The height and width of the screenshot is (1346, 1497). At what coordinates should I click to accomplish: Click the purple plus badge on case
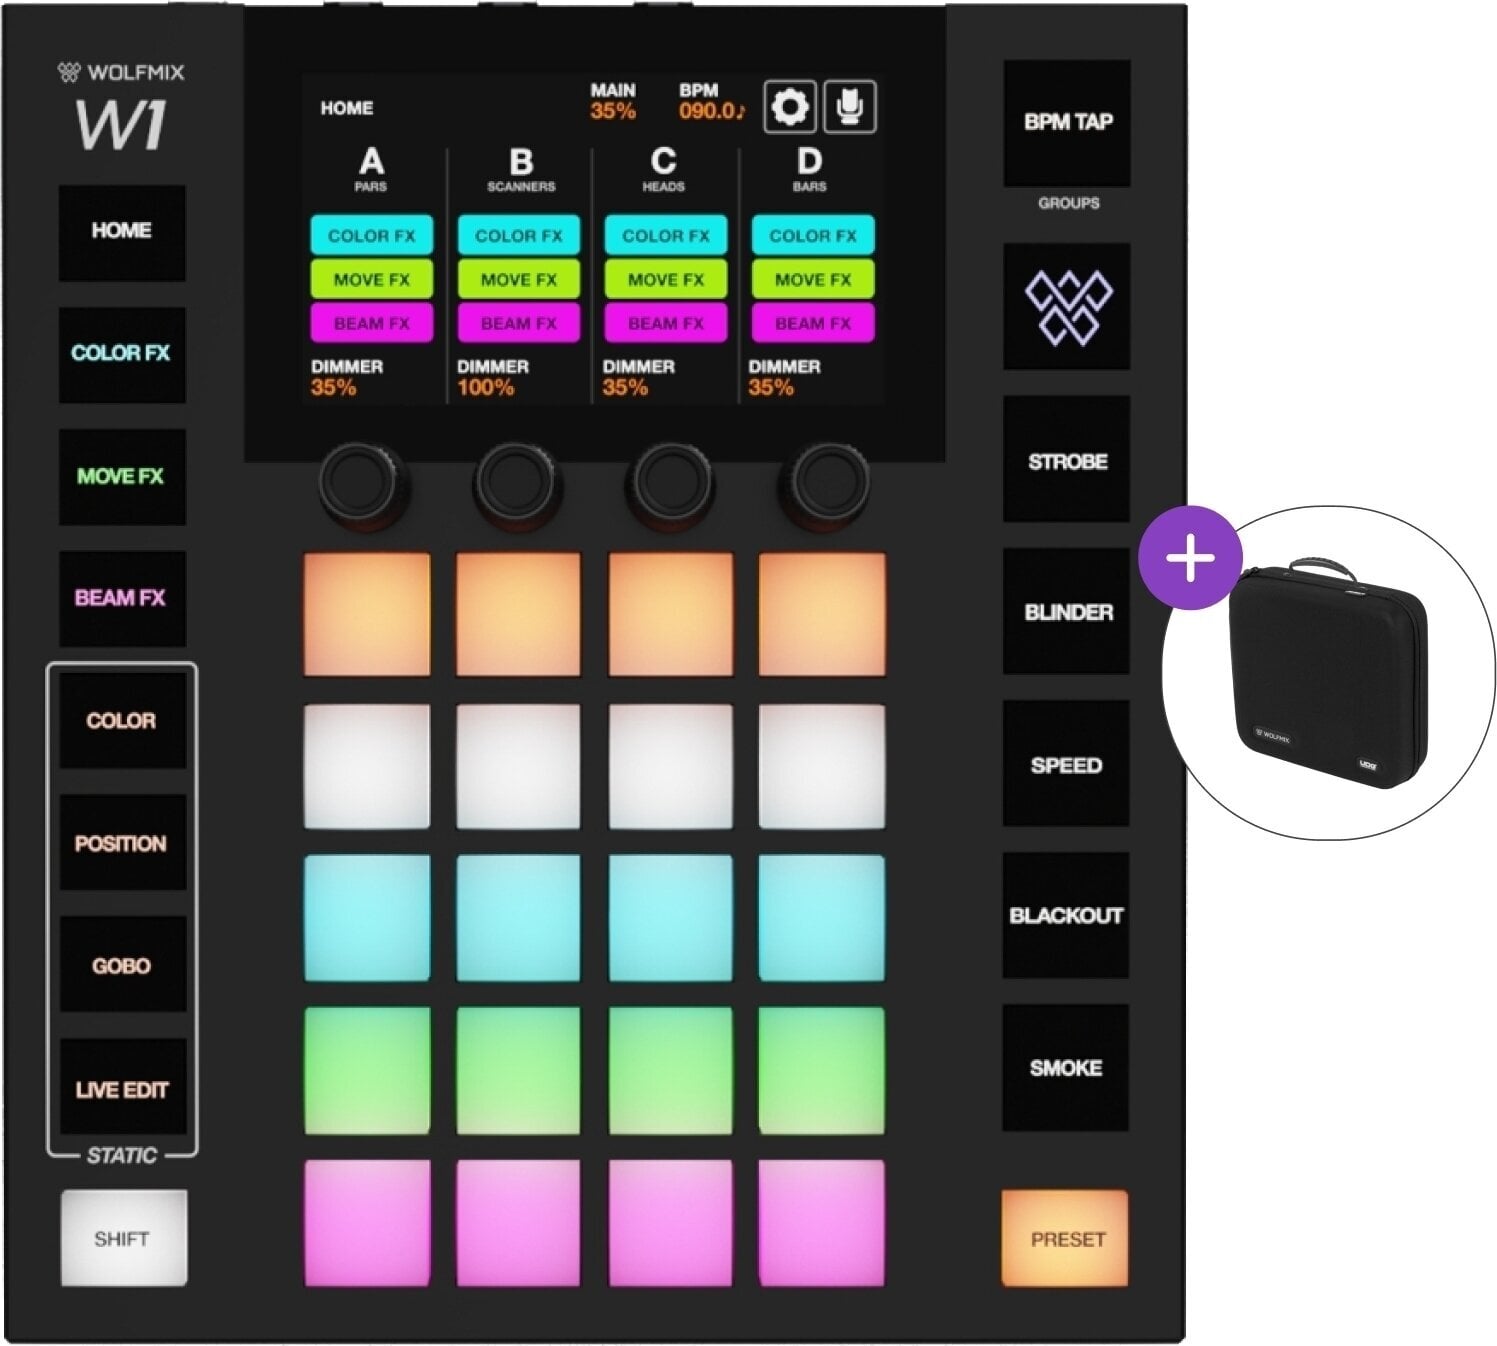point(1190,557)
